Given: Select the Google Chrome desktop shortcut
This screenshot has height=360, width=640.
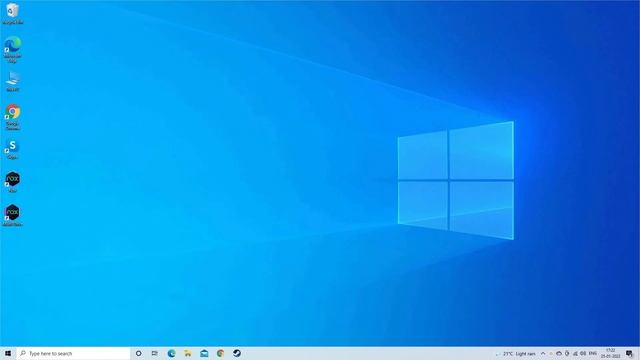Looking at the screenshot, I should pyautogui.click(x=12, y=117).
